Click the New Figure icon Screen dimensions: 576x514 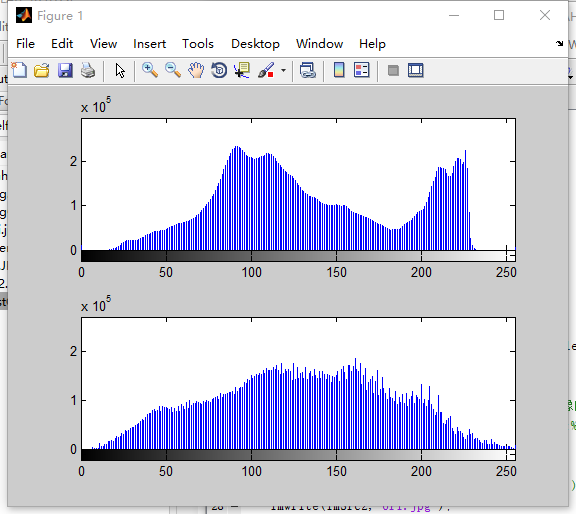click(19, 70)
